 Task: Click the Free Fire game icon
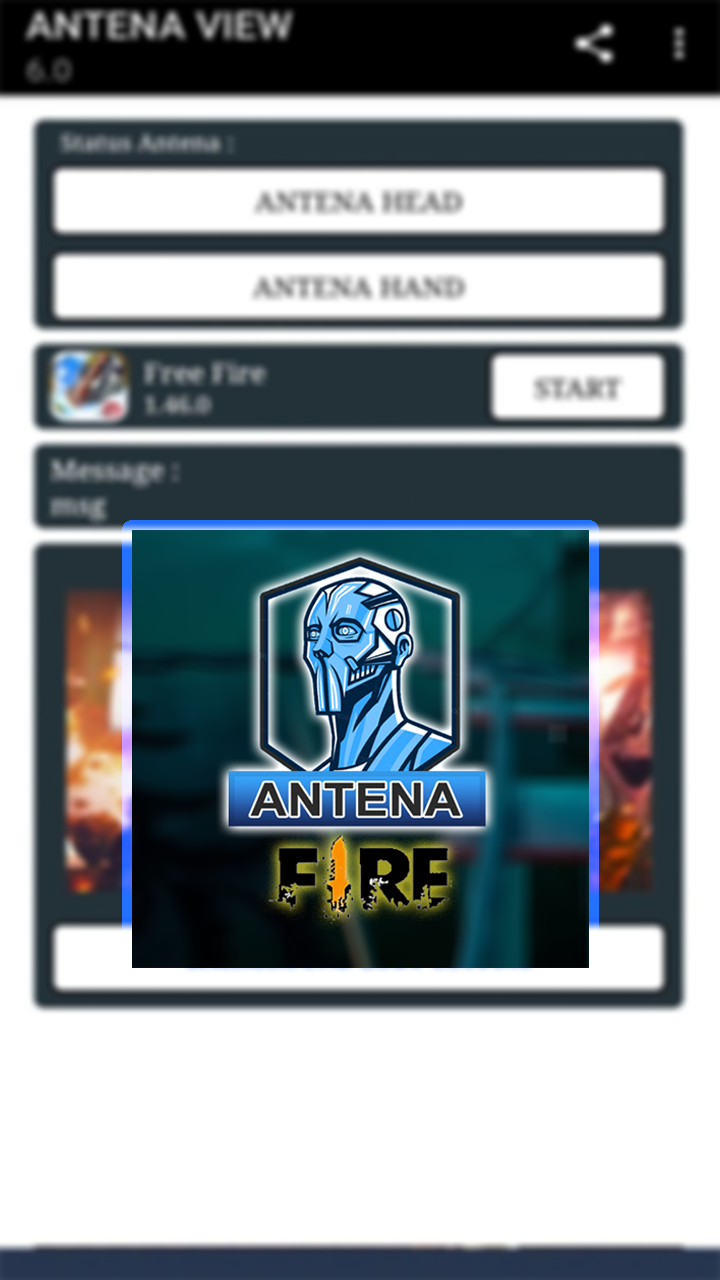tap(89, 386)
